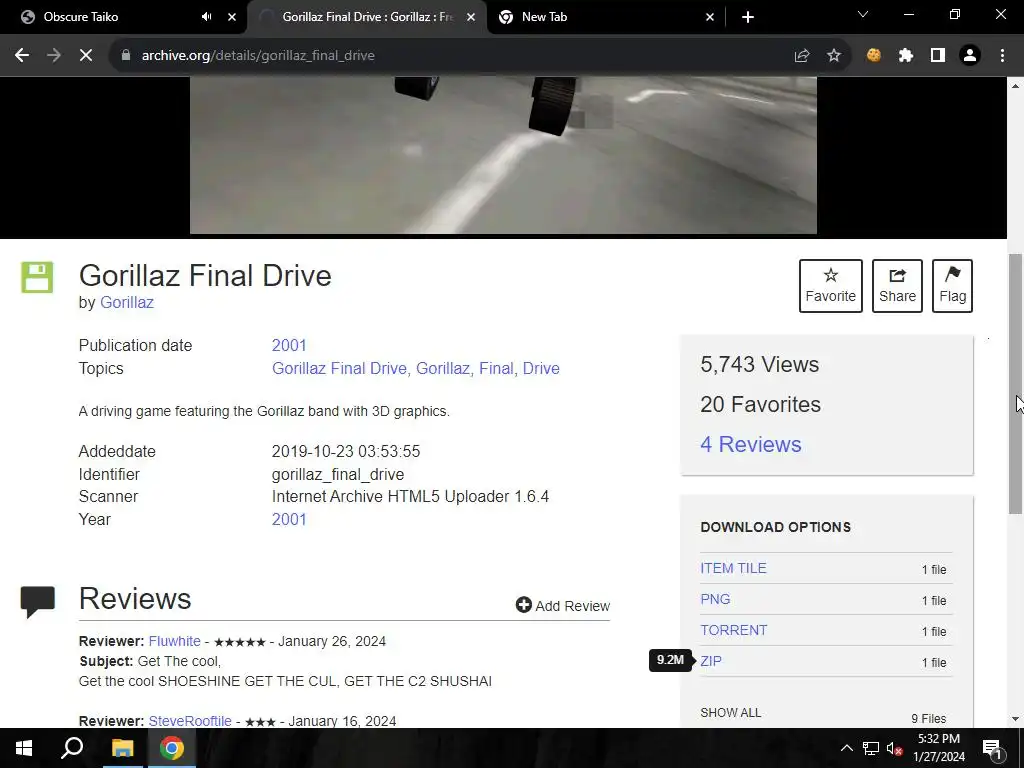Download the ITEM TILE file
Viewport: 1024px width, 768px height.
pos(733,568)
